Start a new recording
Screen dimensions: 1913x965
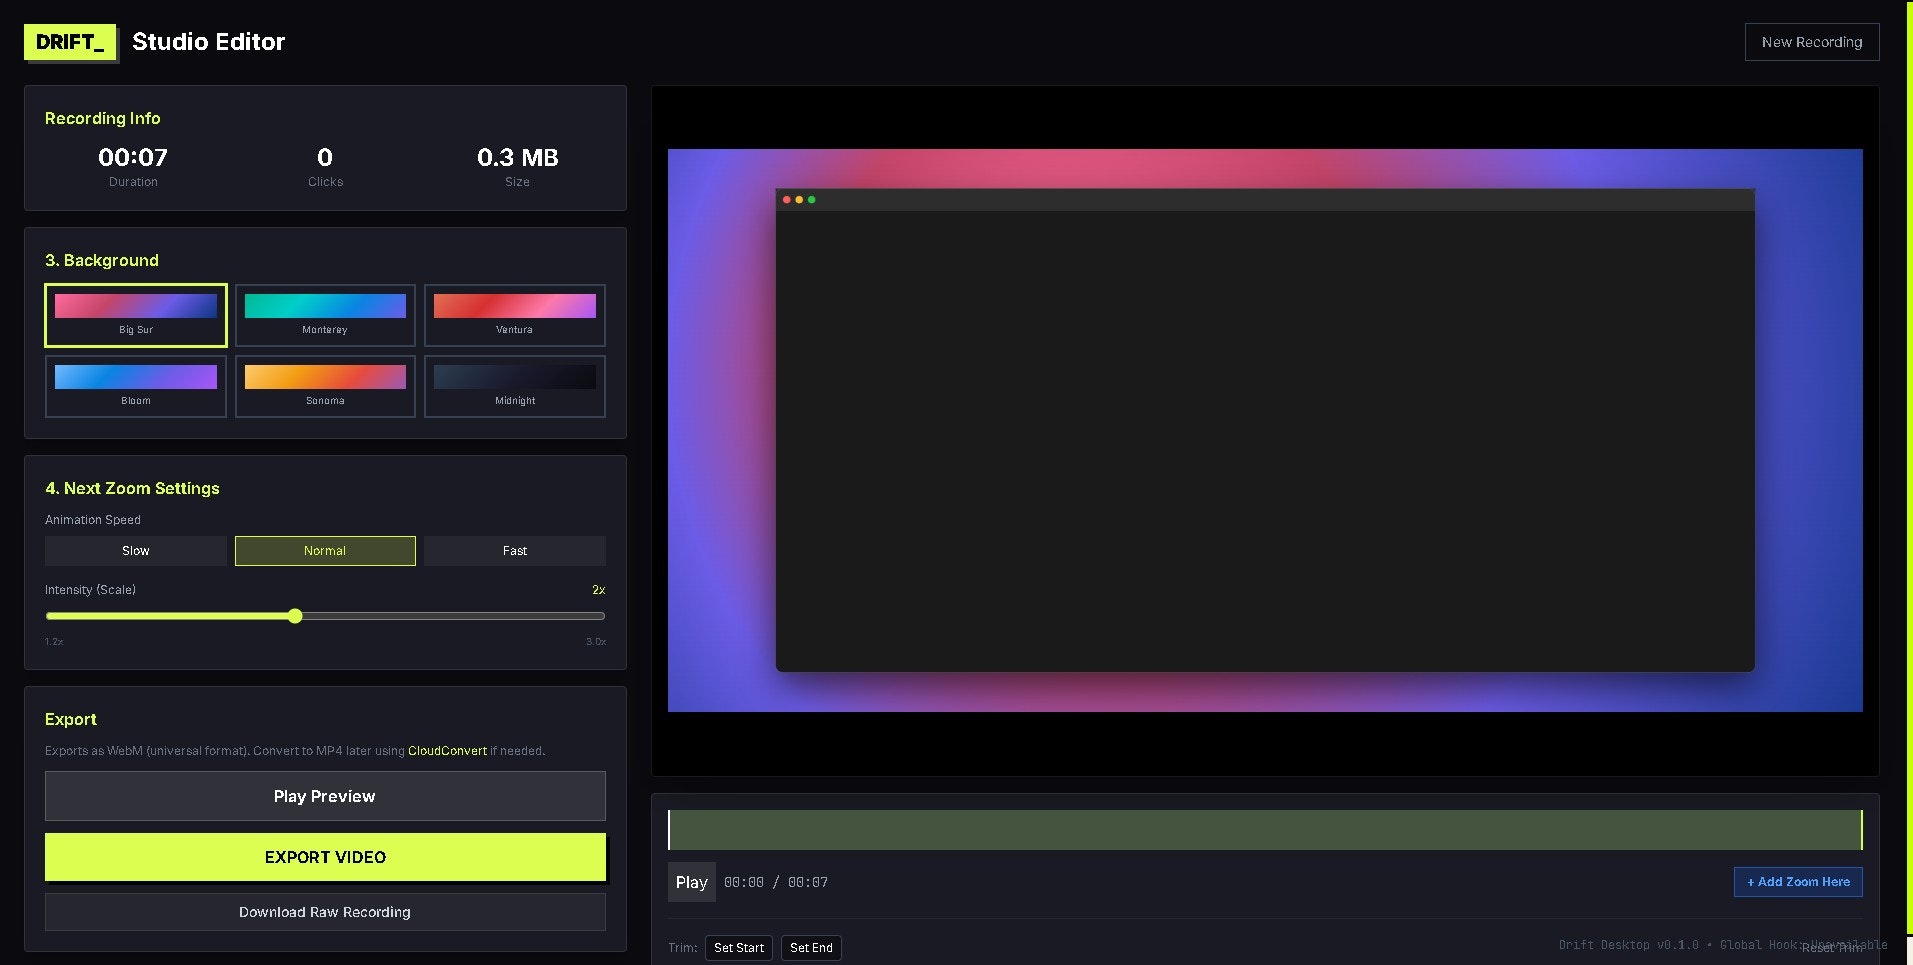click(1811, 42)
